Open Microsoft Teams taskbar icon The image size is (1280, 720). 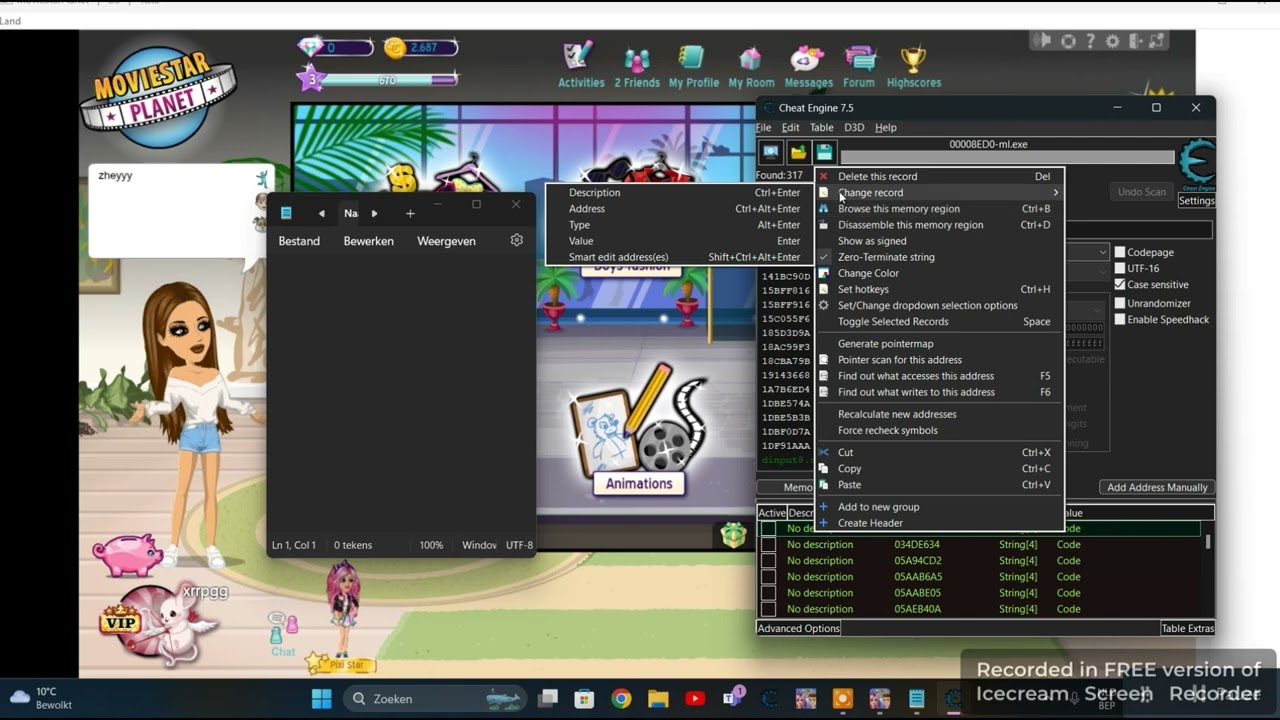pyautogui.click(x=732, y=697)
